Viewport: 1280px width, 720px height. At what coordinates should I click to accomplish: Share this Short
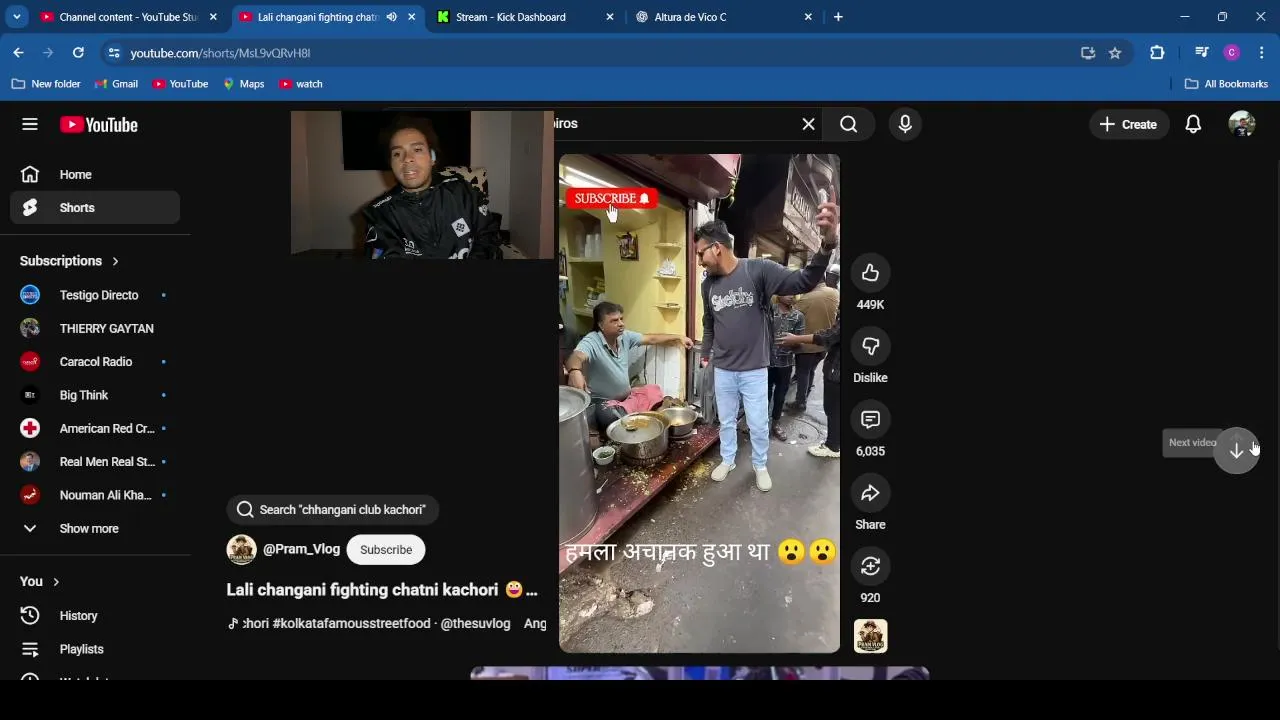coord(870,493)
